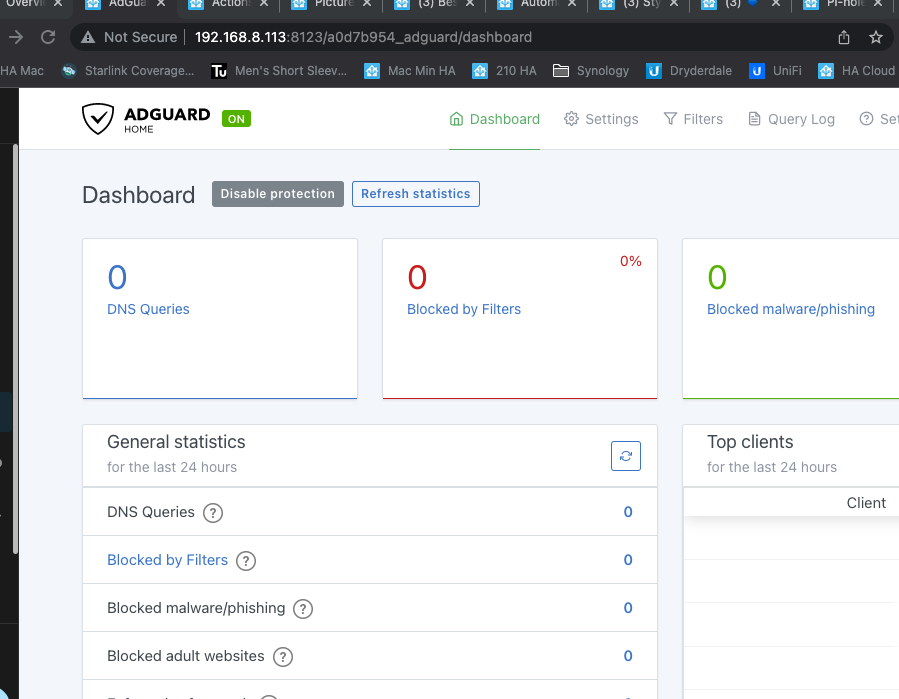The image size is (899, 699).
Task: Click the Refresh statistics button
Action: click(x=415, y=193)
